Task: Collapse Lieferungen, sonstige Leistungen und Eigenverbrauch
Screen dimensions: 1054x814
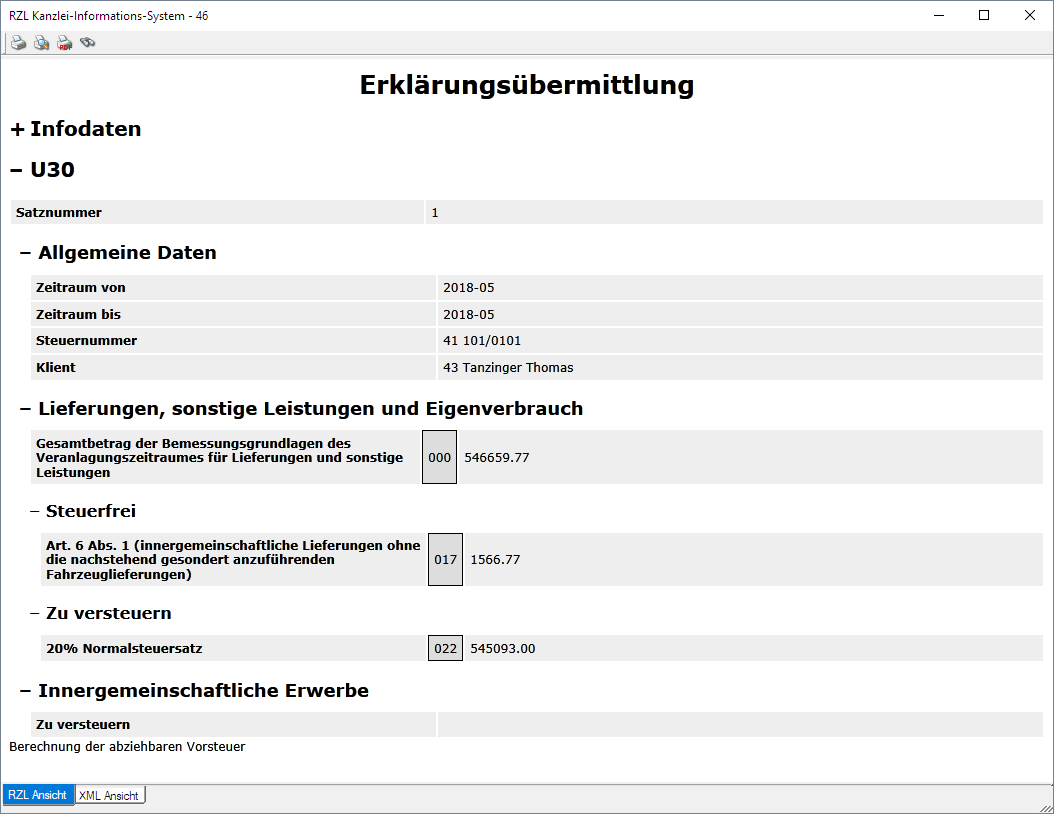Action: tap(26, 409)
